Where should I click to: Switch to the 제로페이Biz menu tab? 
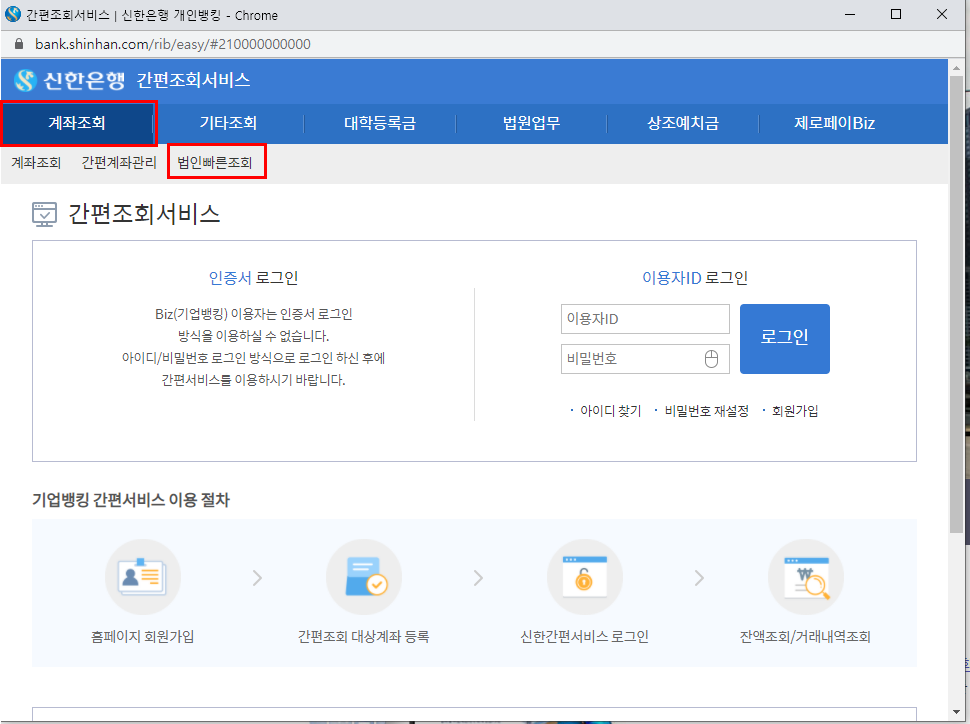(x=835, y=123)
